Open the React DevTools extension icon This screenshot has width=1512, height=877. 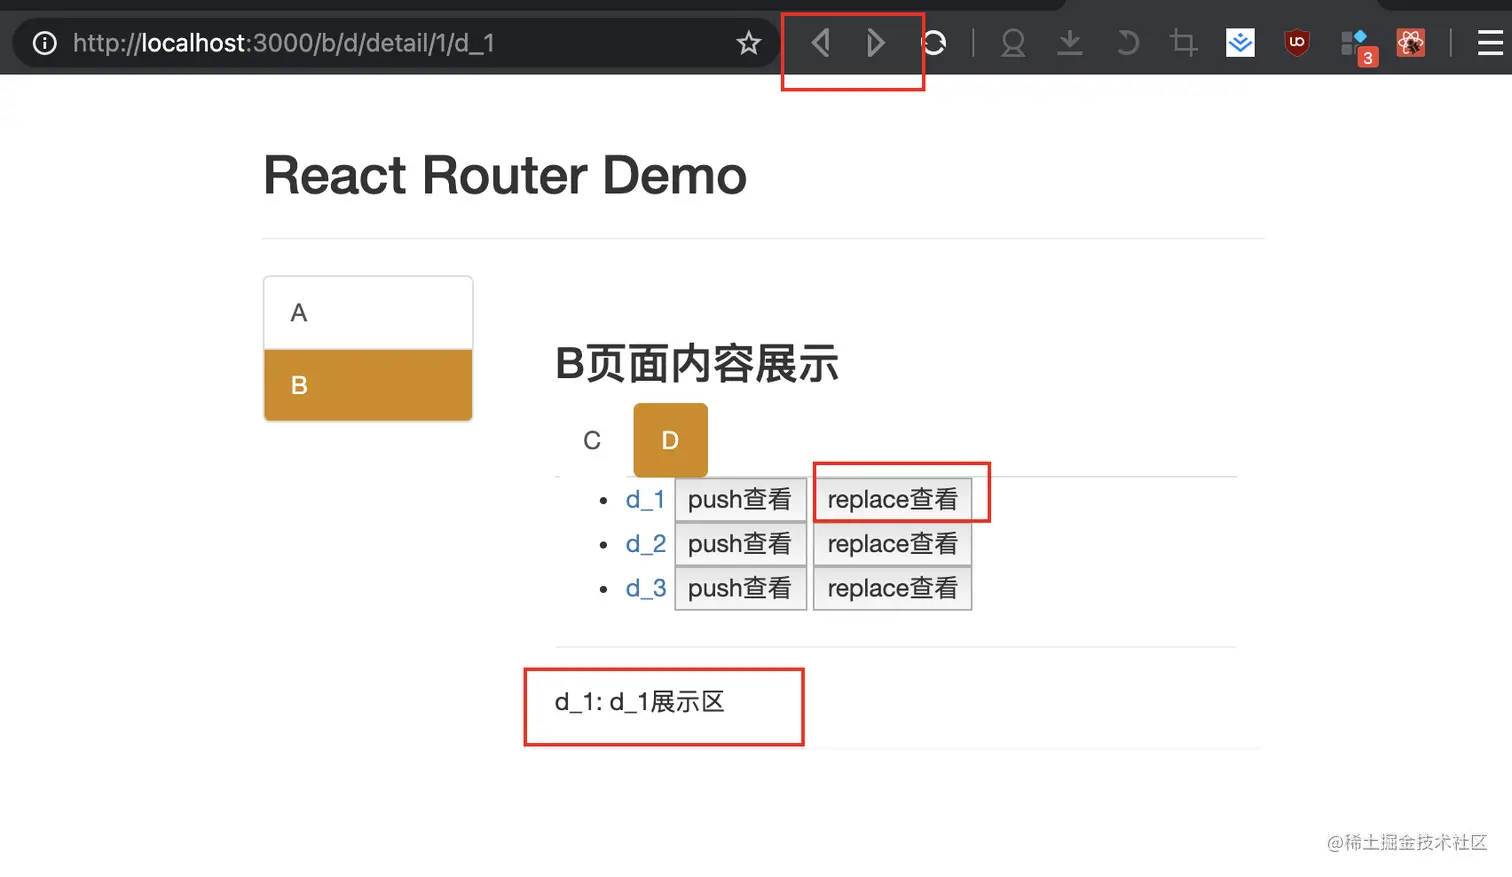click(1411, 43)
